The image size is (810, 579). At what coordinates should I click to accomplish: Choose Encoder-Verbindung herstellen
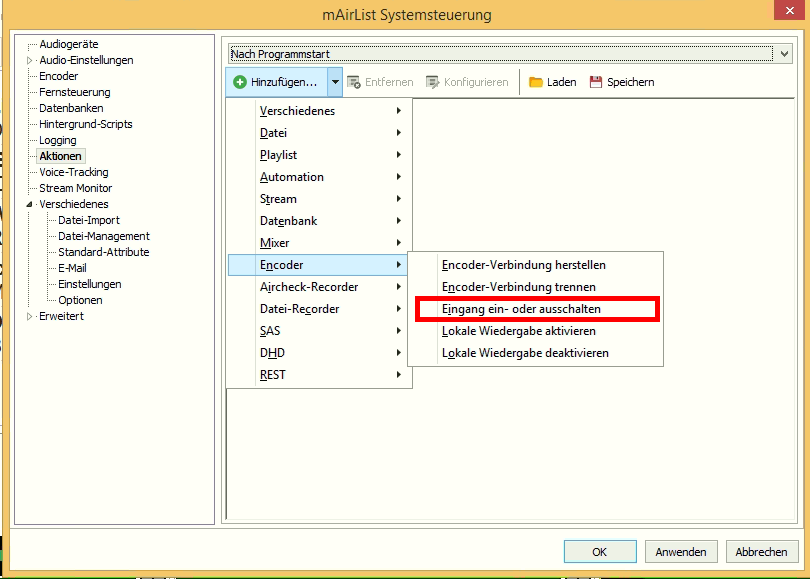pyautogui.click(x=536, y=265)
